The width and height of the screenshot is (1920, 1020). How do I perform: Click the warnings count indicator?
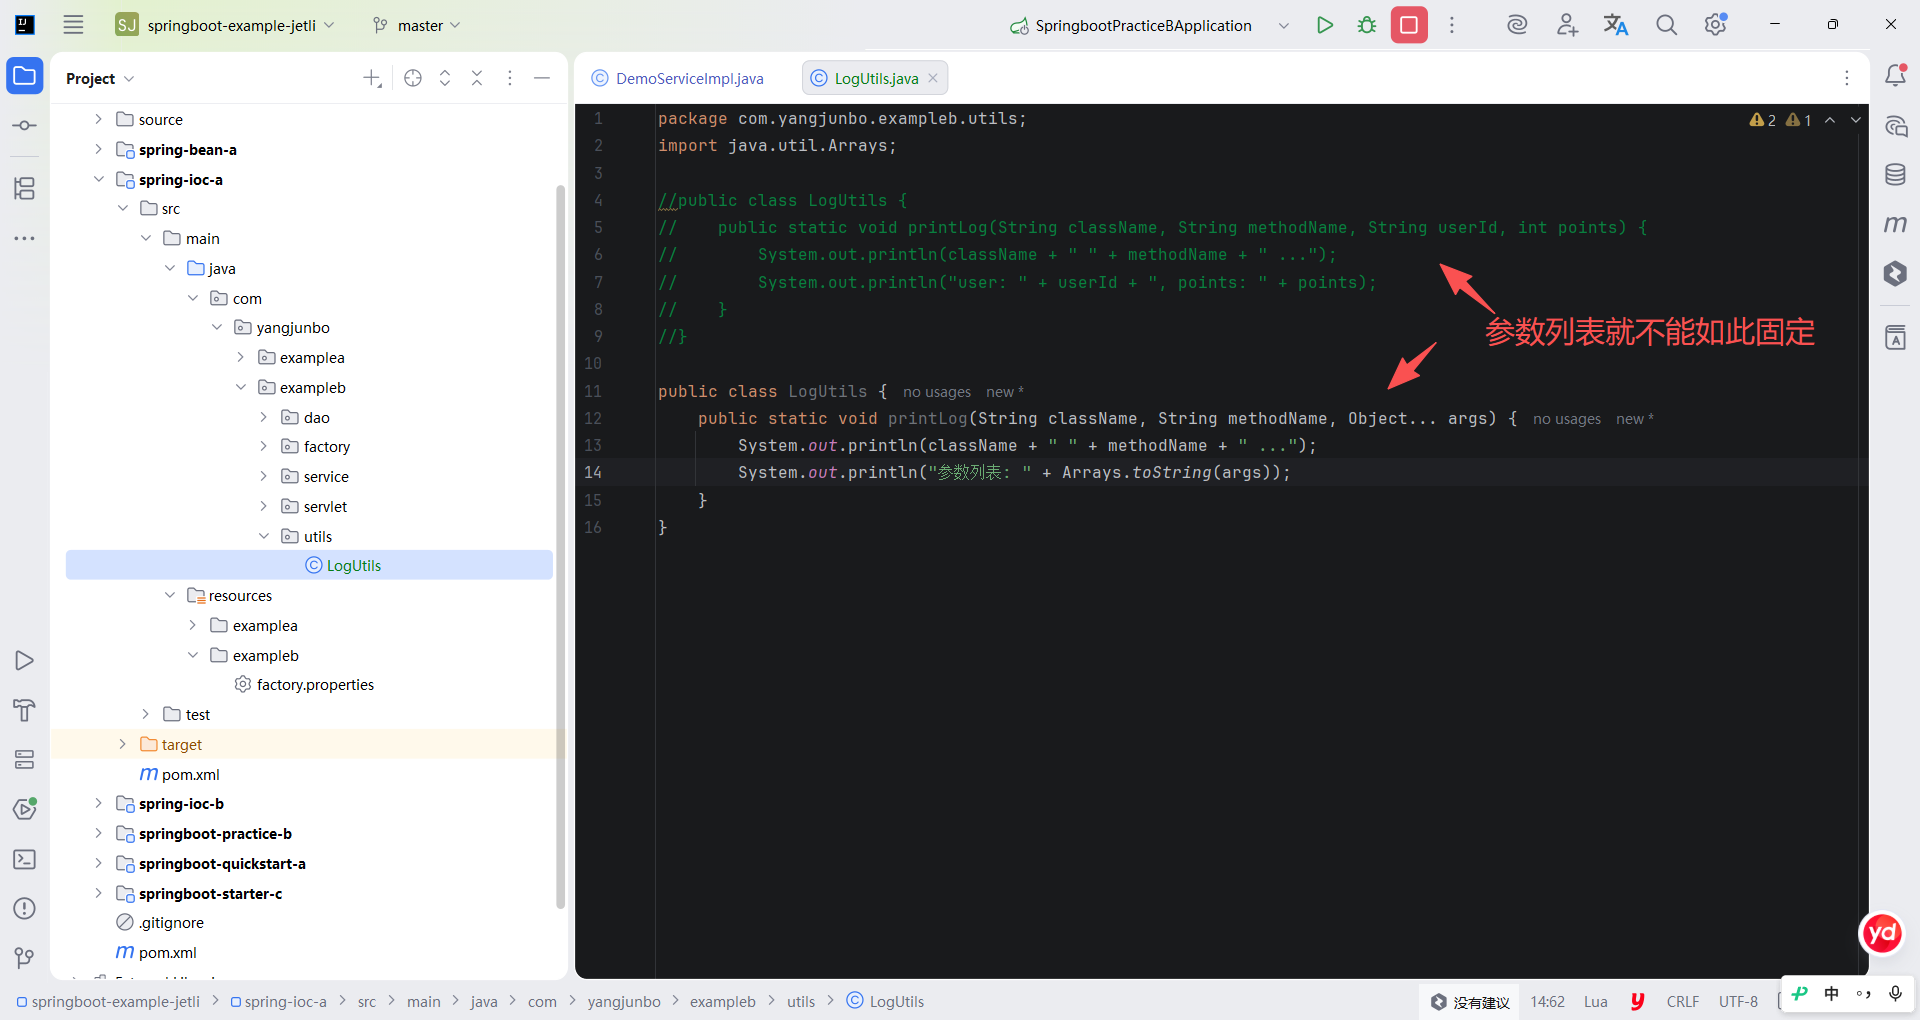pos(1780,120)
